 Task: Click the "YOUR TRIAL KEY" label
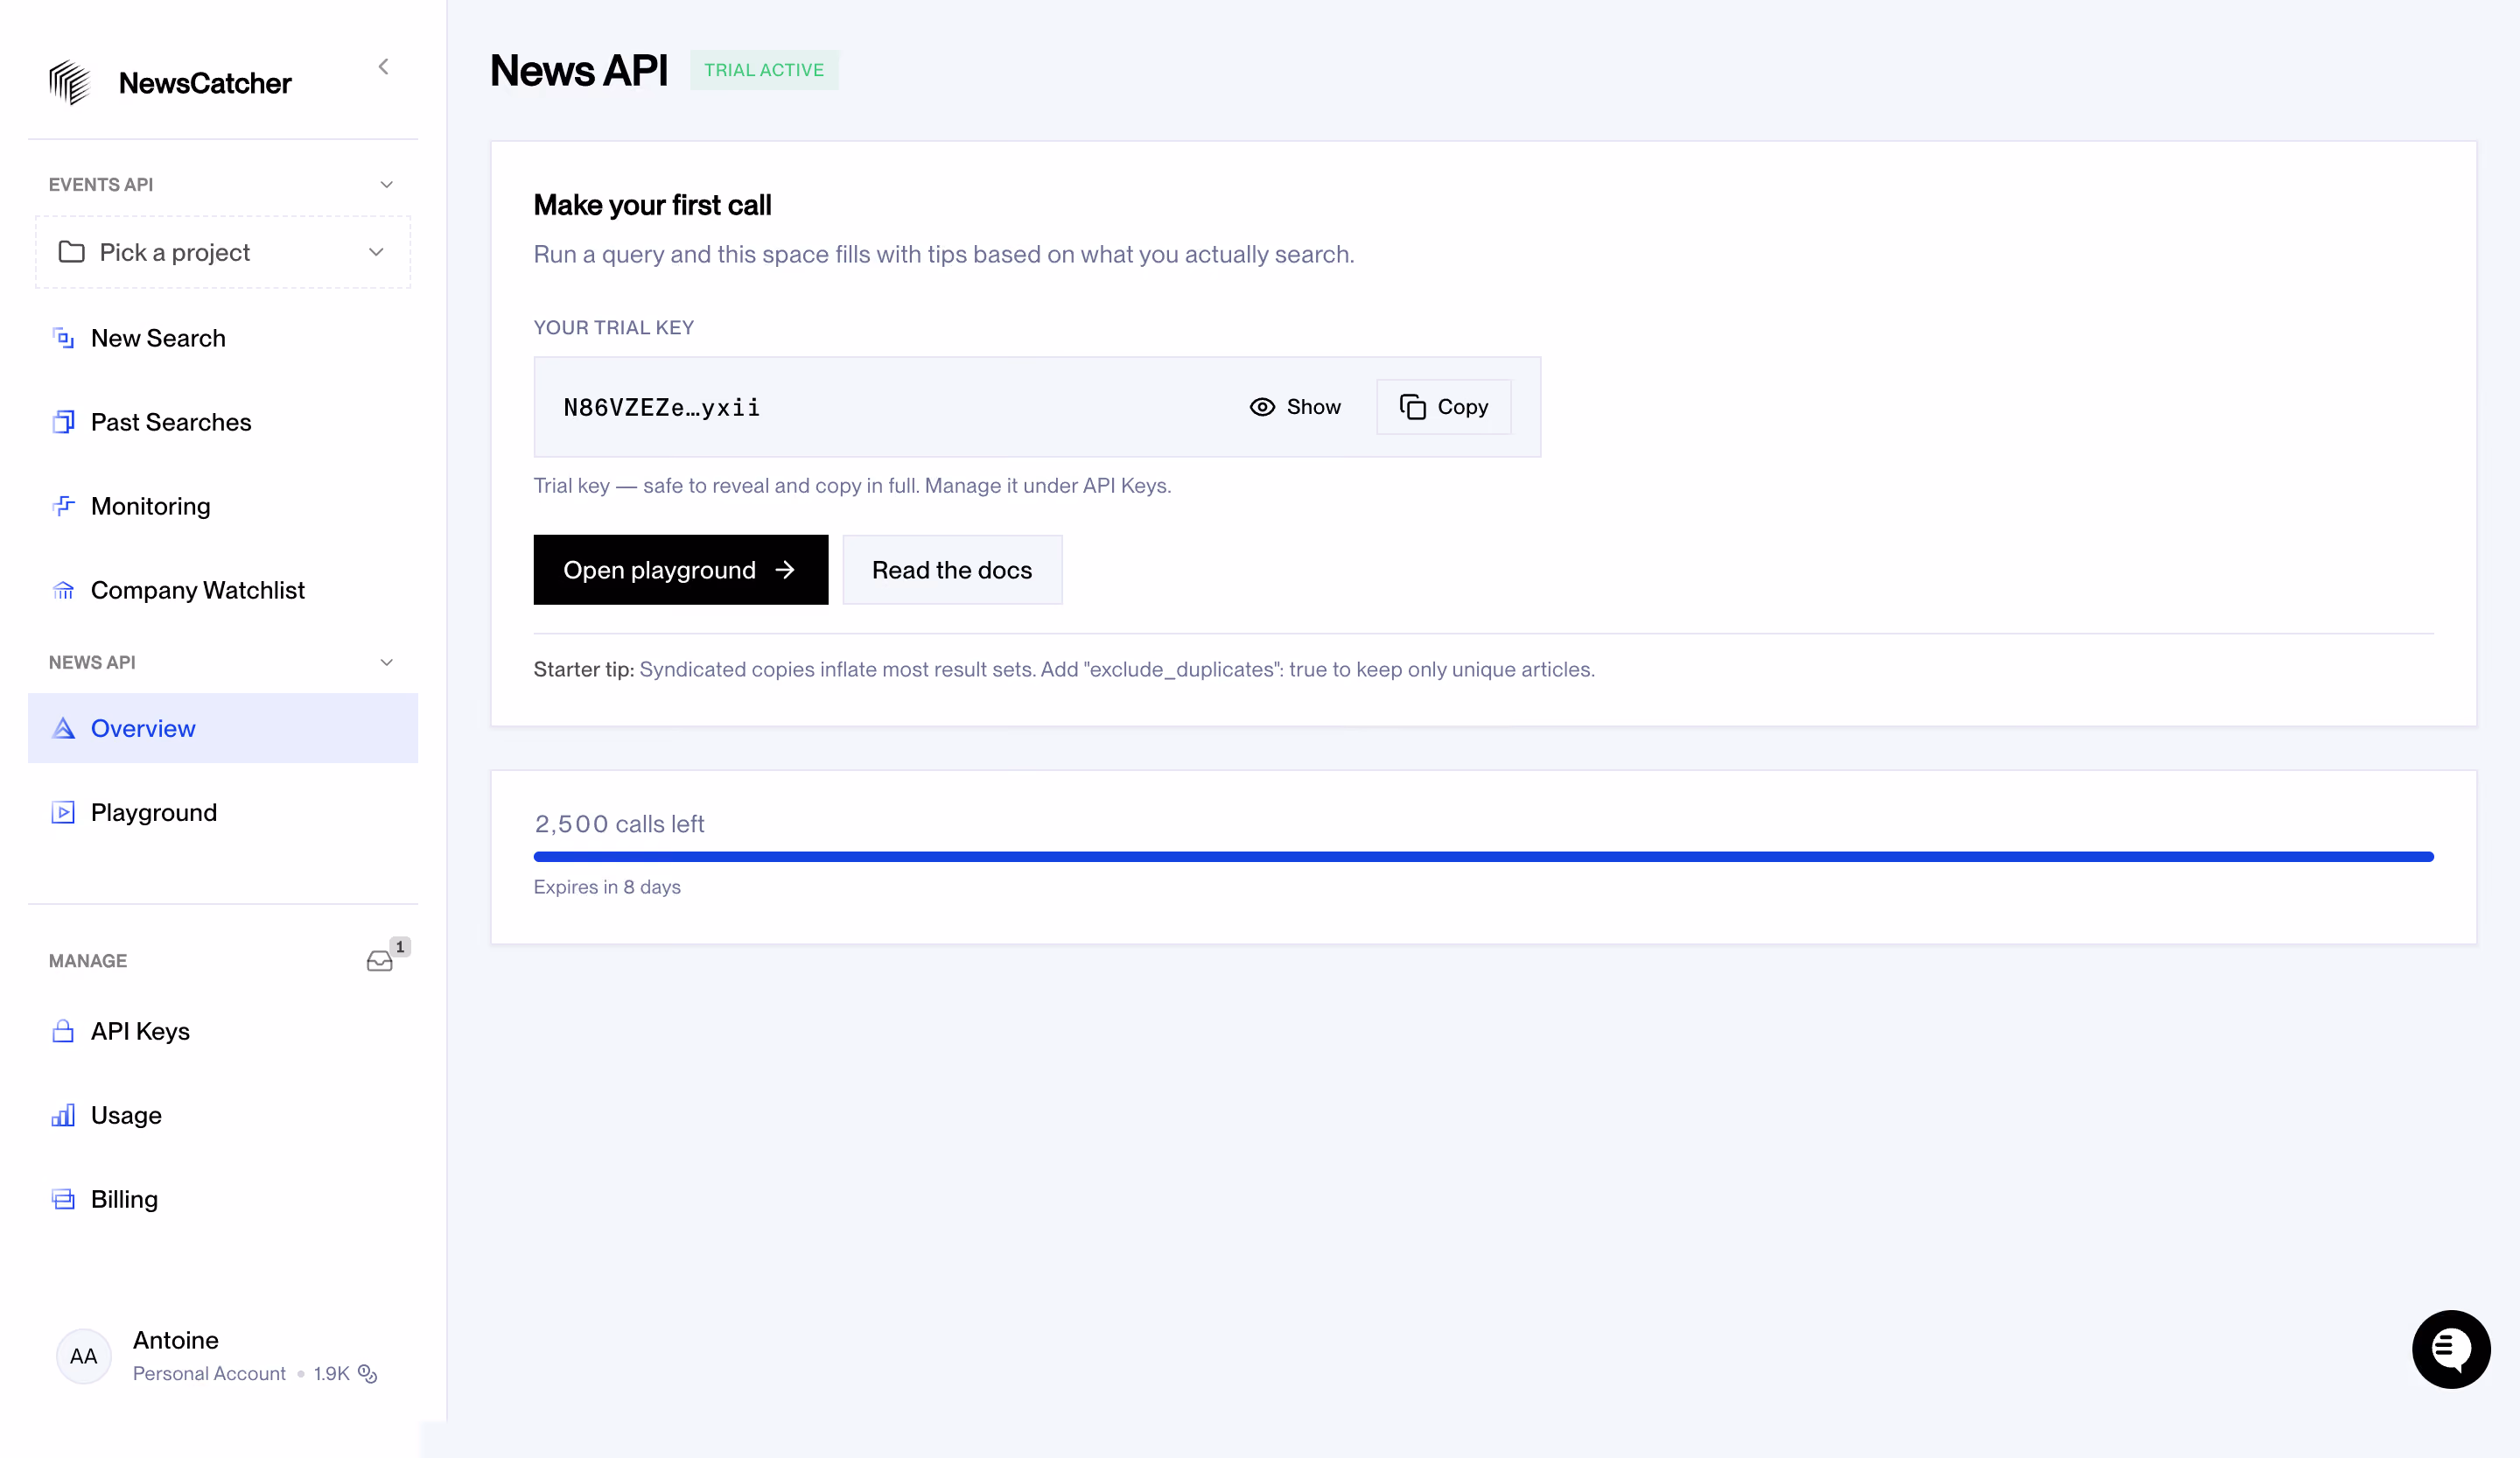point(614,328)
